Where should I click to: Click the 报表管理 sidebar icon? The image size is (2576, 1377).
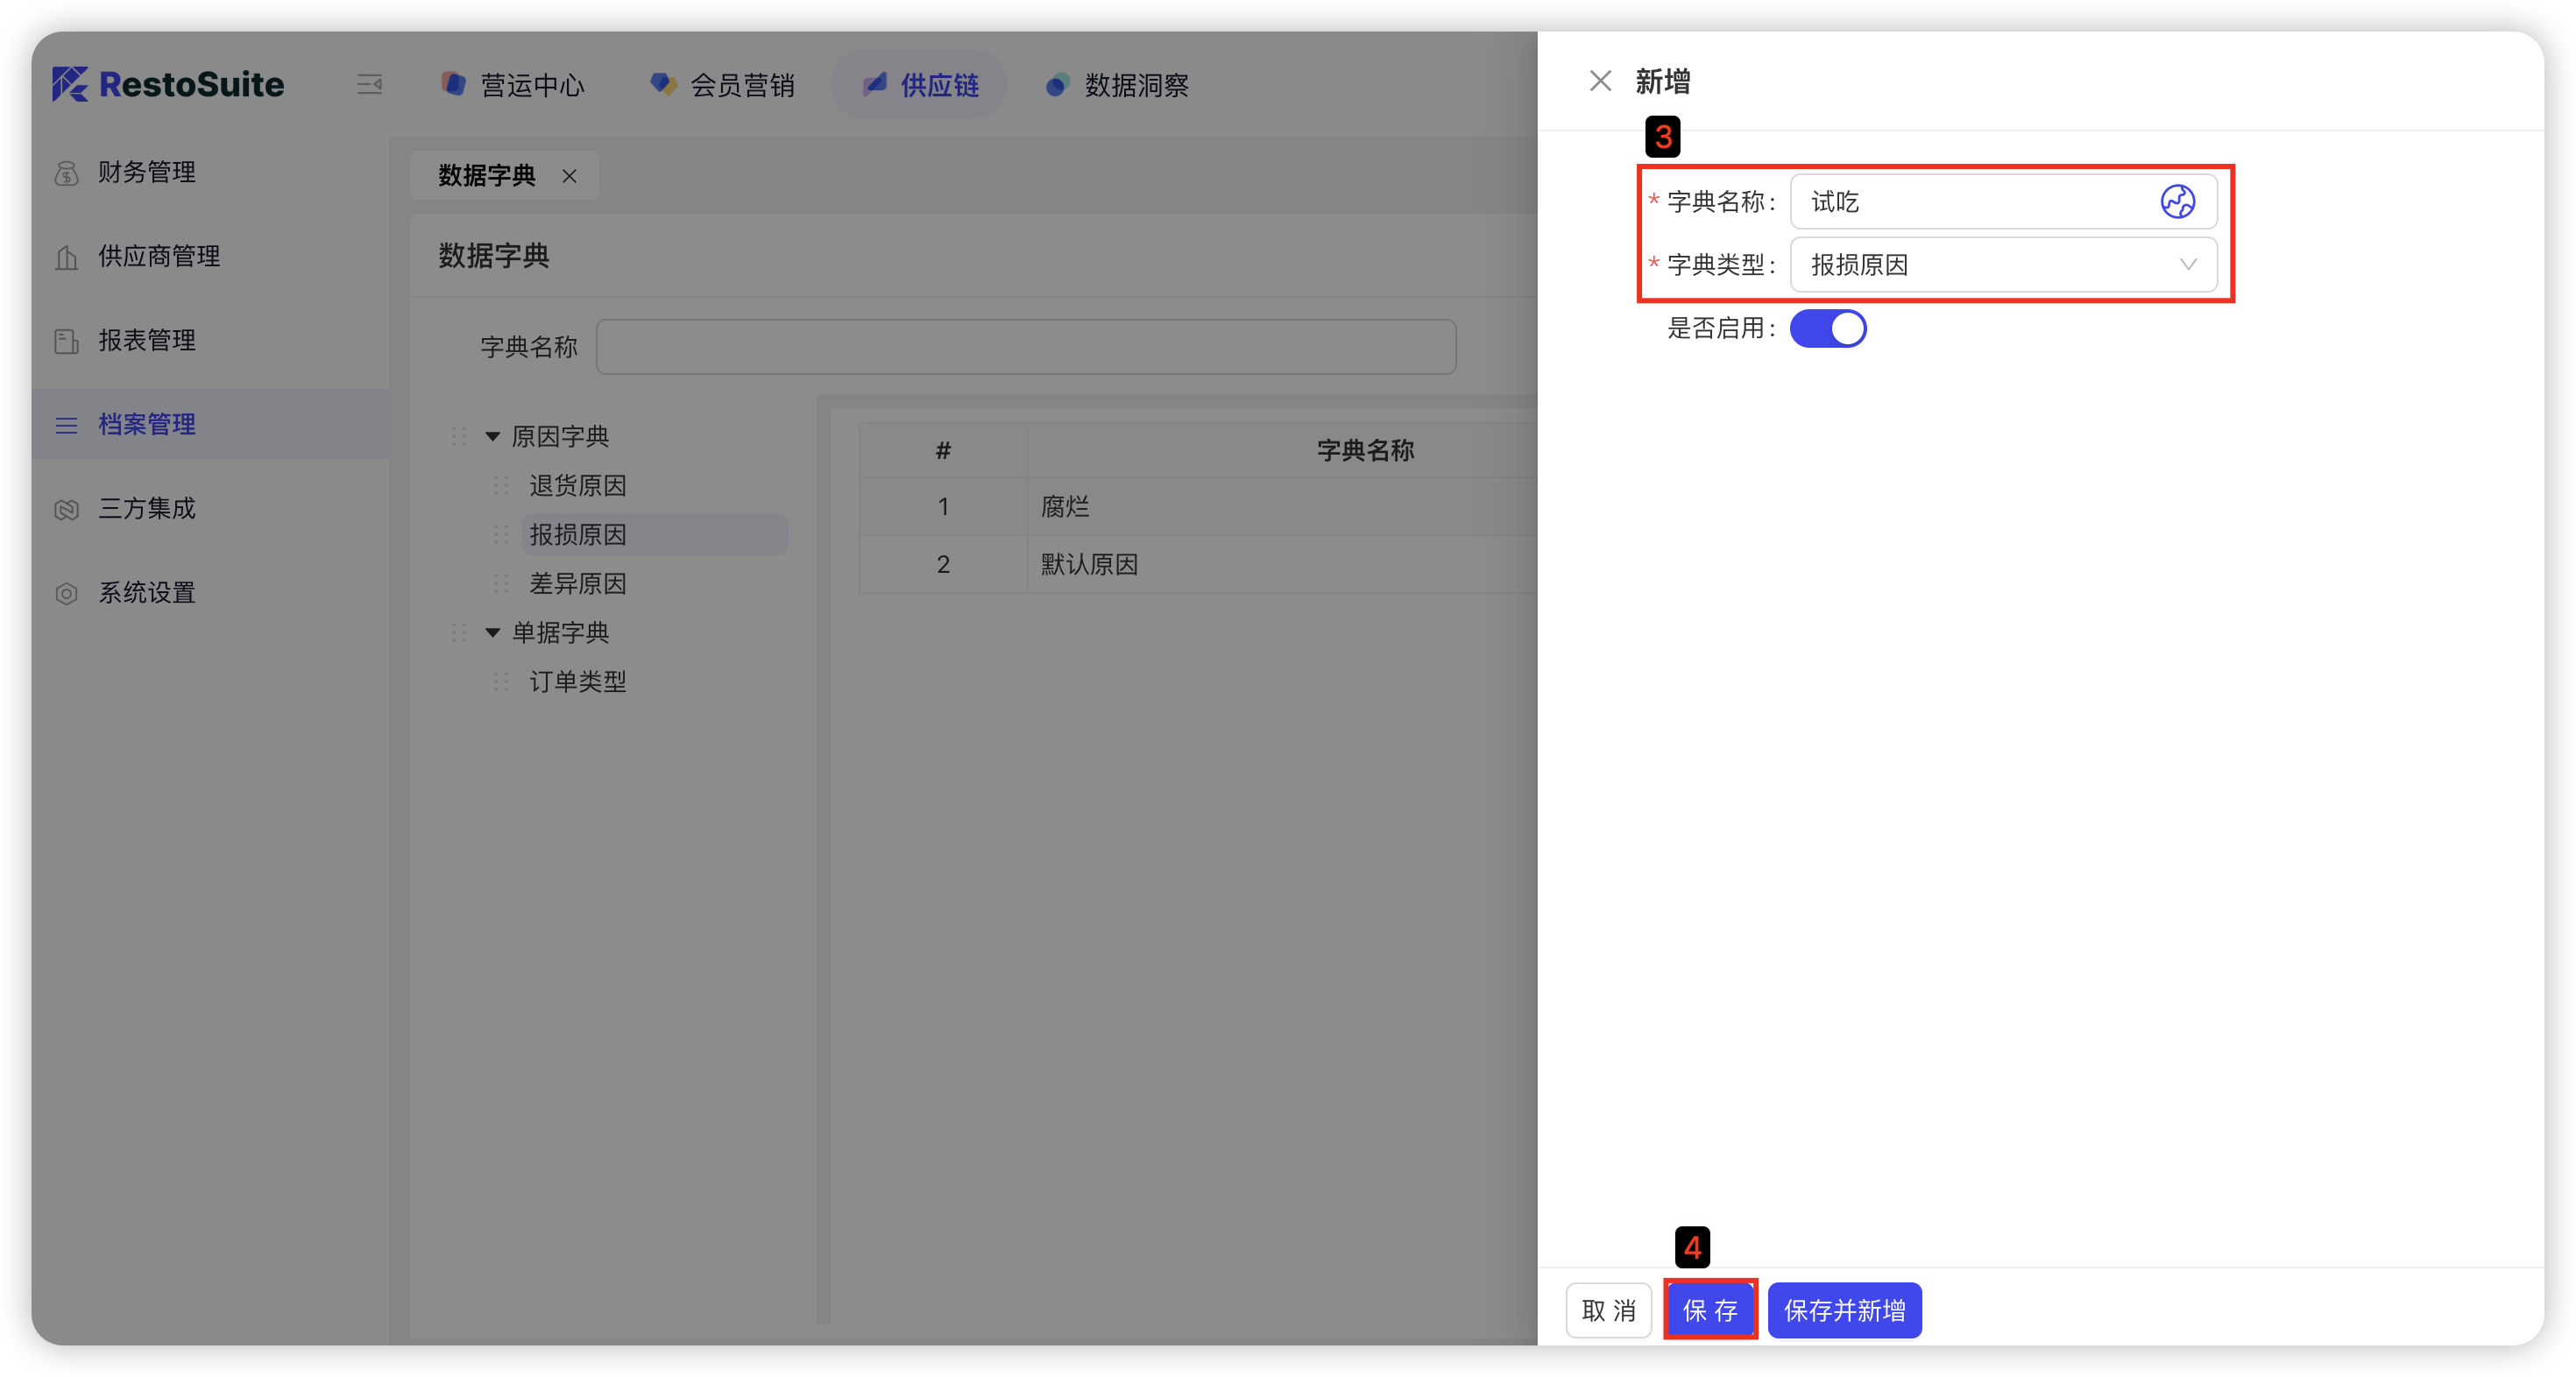coord(67,341)
